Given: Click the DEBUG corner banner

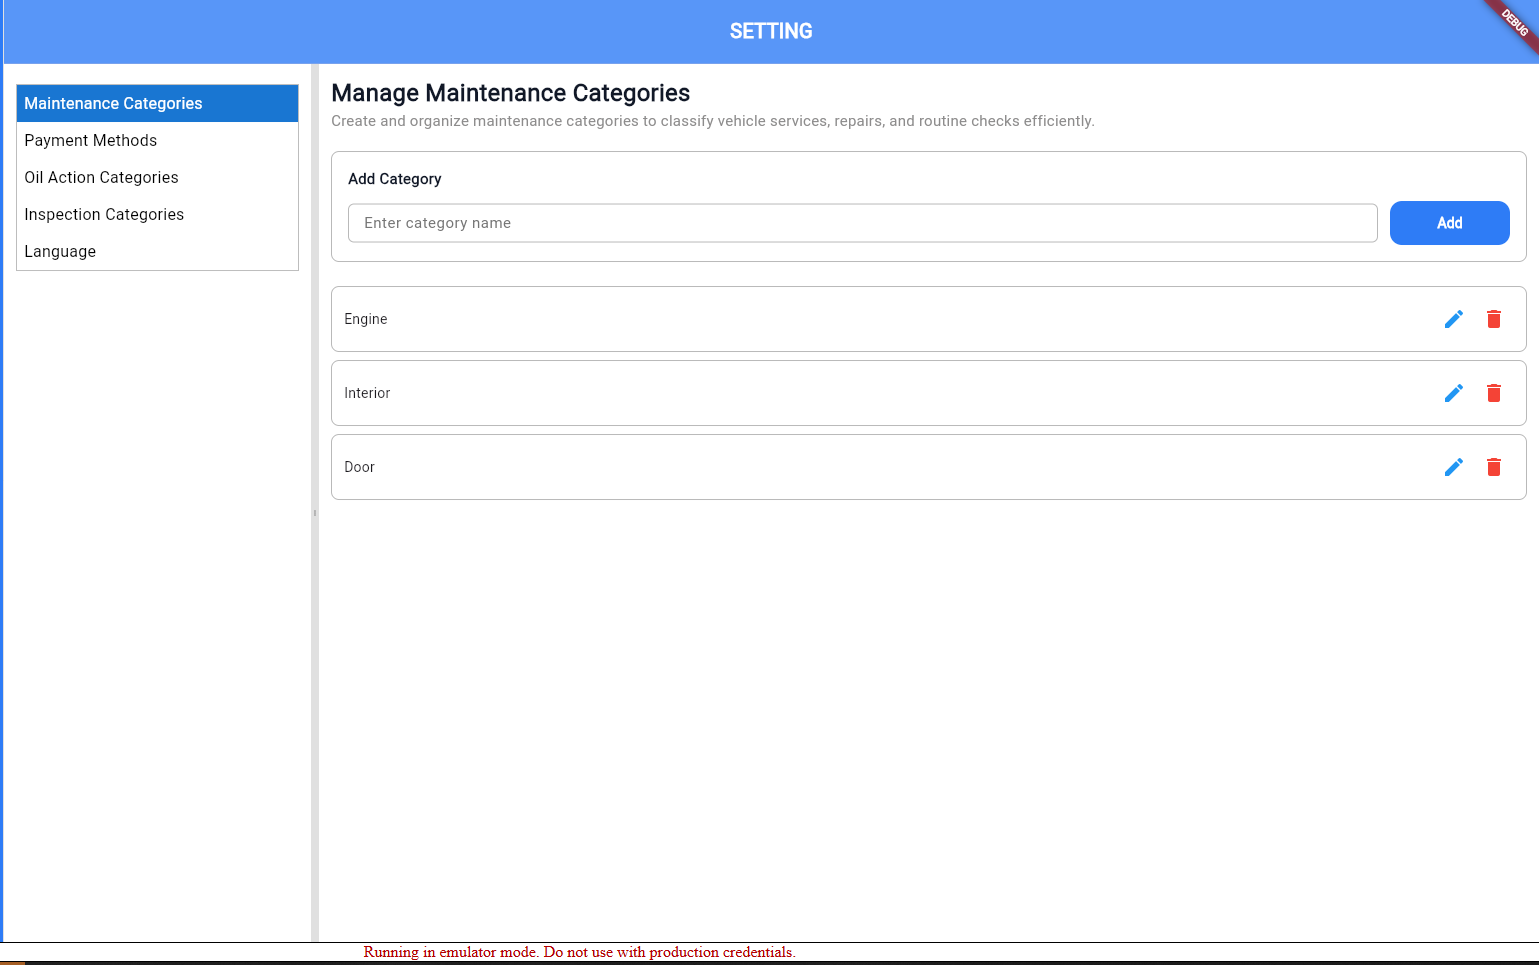Looking at the screenshot, I should 1514,23.
